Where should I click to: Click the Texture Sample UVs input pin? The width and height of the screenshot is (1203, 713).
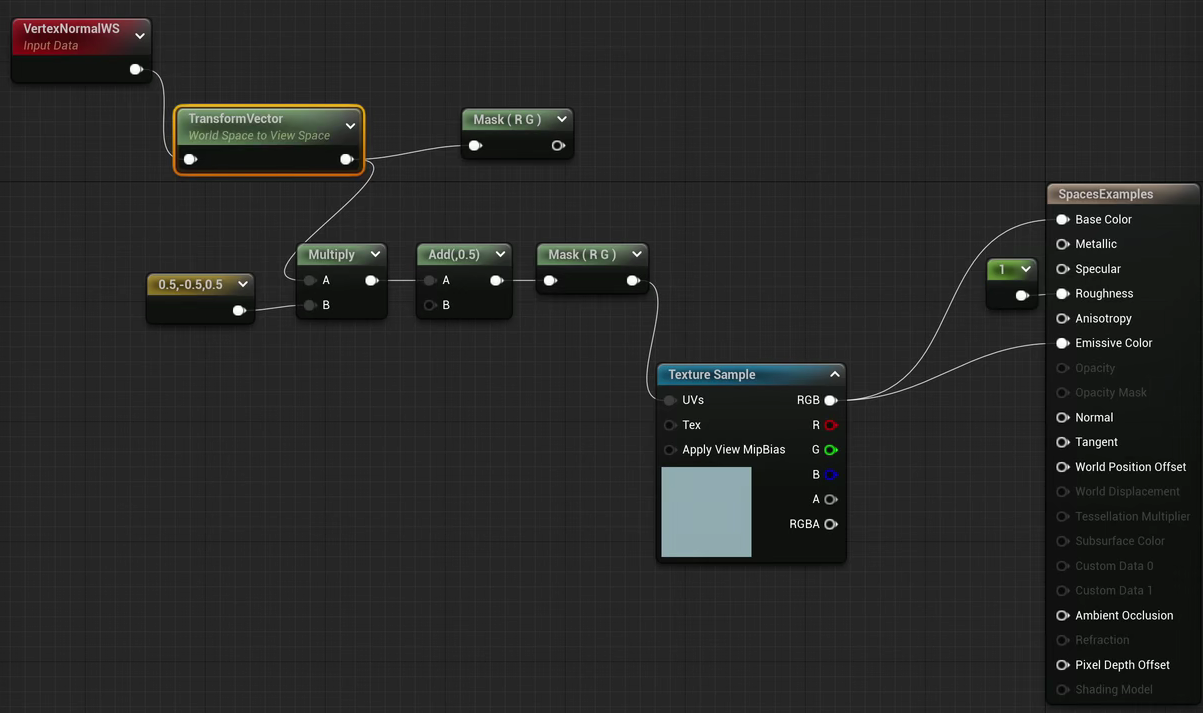[669, 400]
